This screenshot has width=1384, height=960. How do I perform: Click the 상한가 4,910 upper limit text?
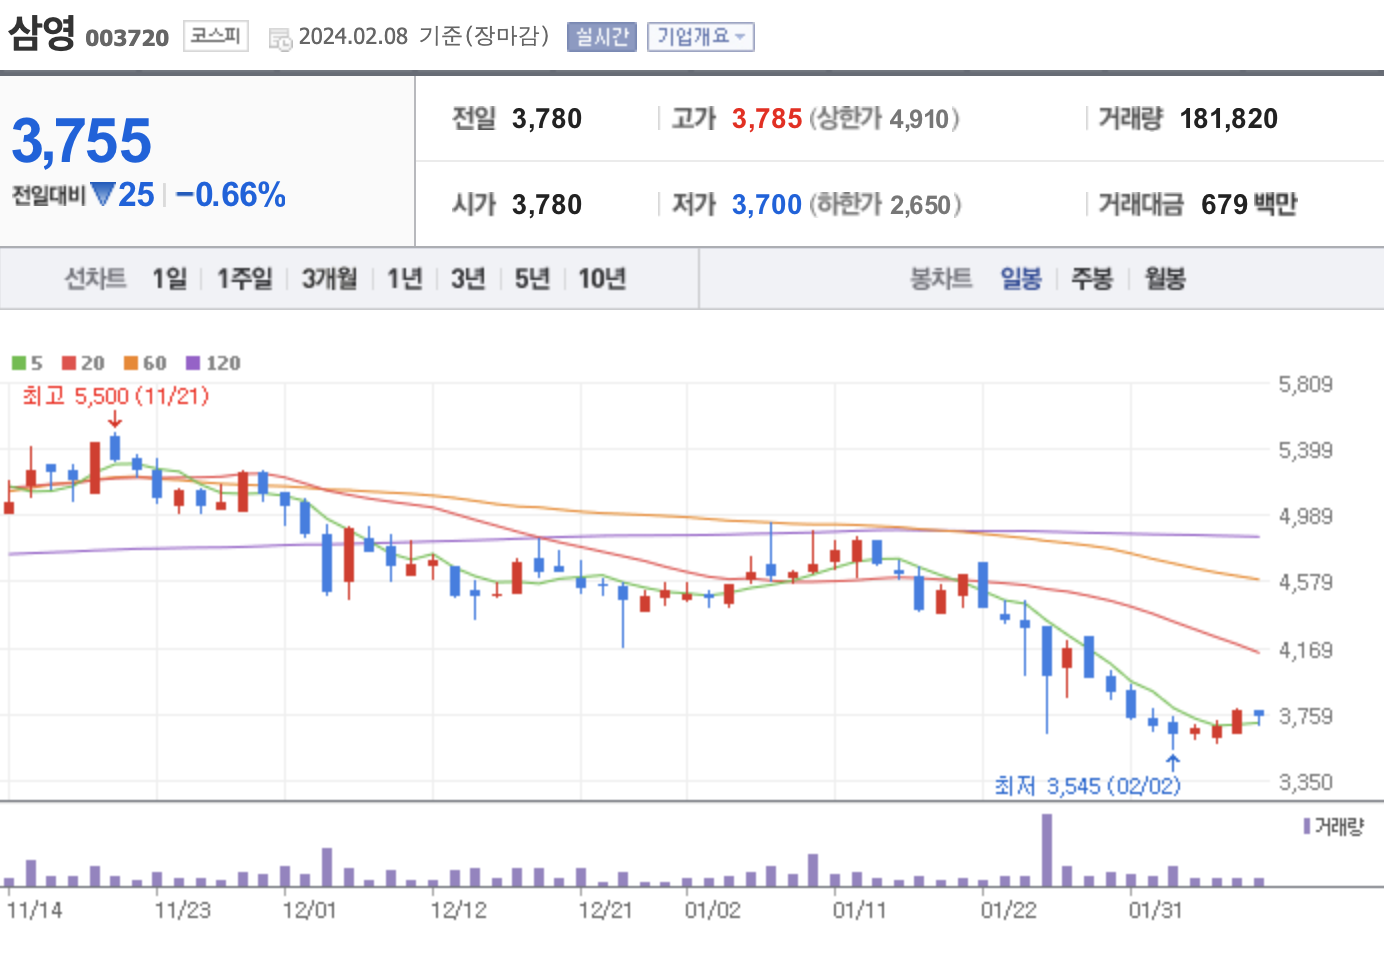point(884,119)
